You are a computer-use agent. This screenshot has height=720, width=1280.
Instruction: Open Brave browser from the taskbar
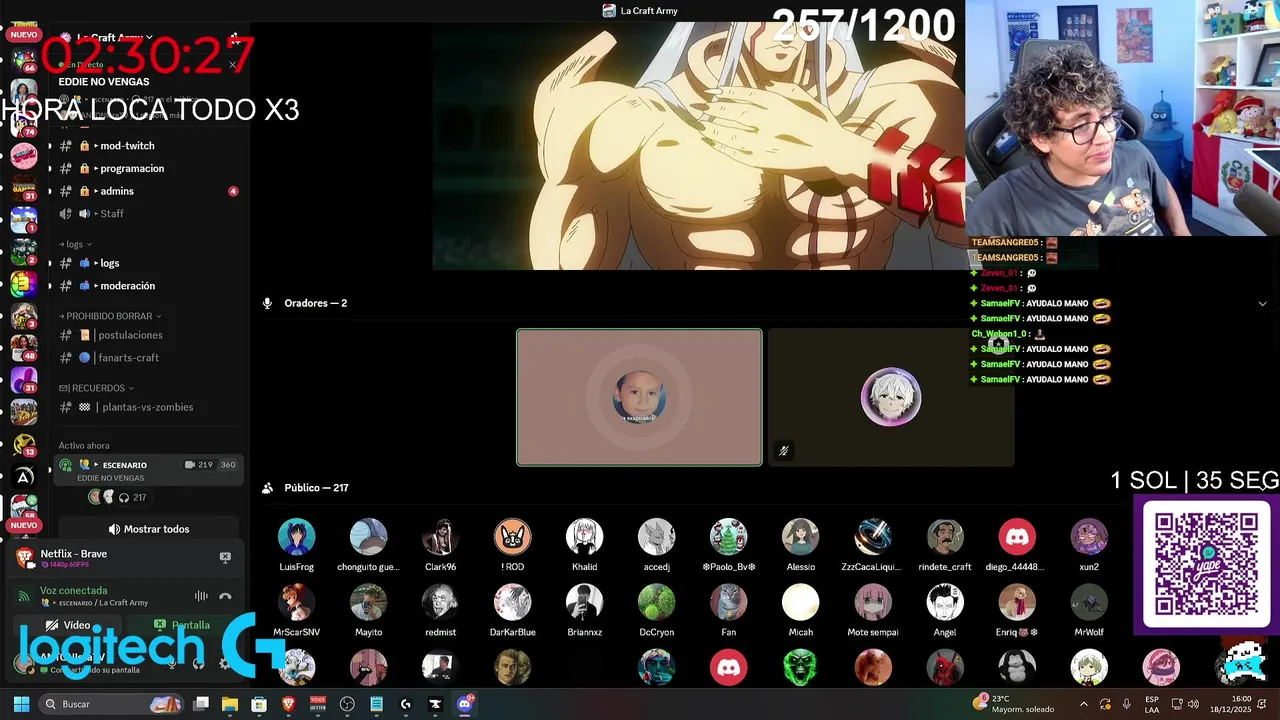pos(289,704)
